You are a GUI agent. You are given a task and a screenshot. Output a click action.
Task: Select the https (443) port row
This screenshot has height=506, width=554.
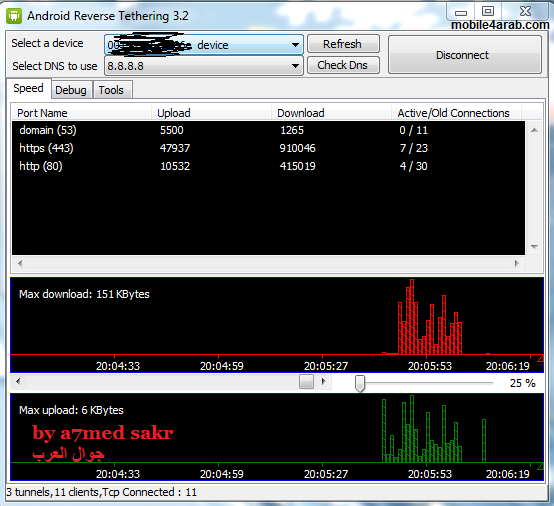(x=268, y=148)
